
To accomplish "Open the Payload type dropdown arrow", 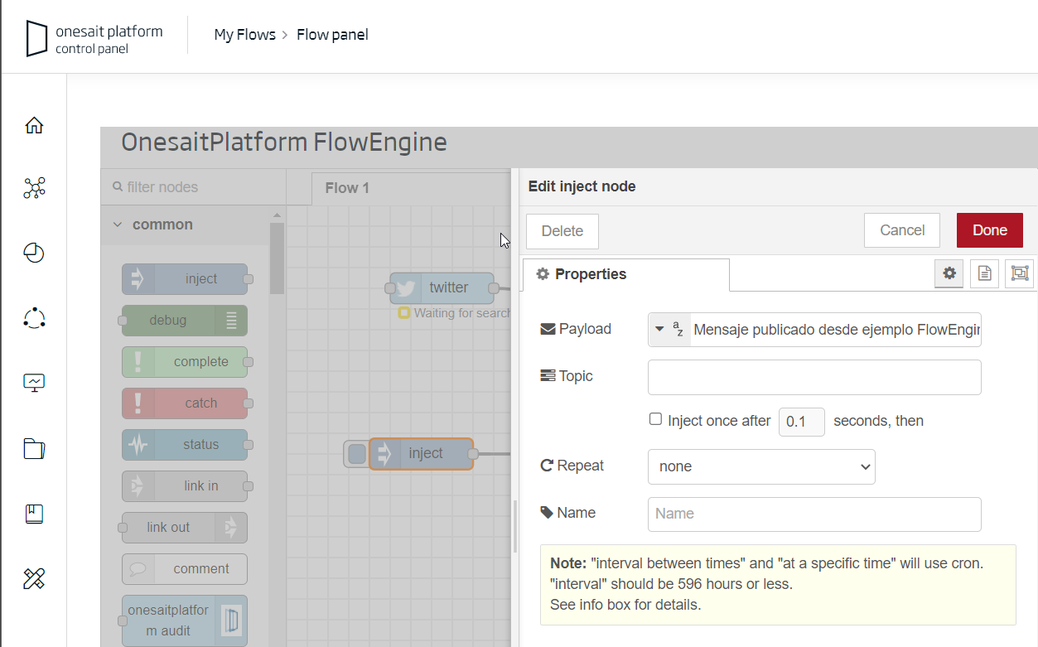I will [x=659, y=329].
